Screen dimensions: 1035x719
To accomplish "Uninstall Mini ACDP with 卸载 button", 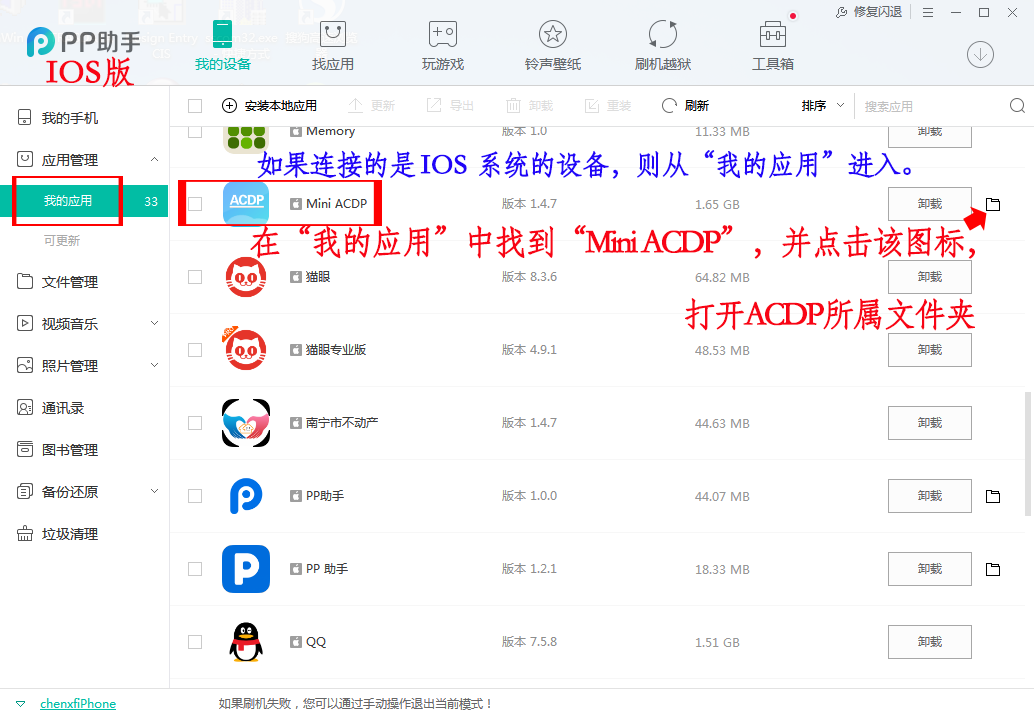I will [929, 204].
